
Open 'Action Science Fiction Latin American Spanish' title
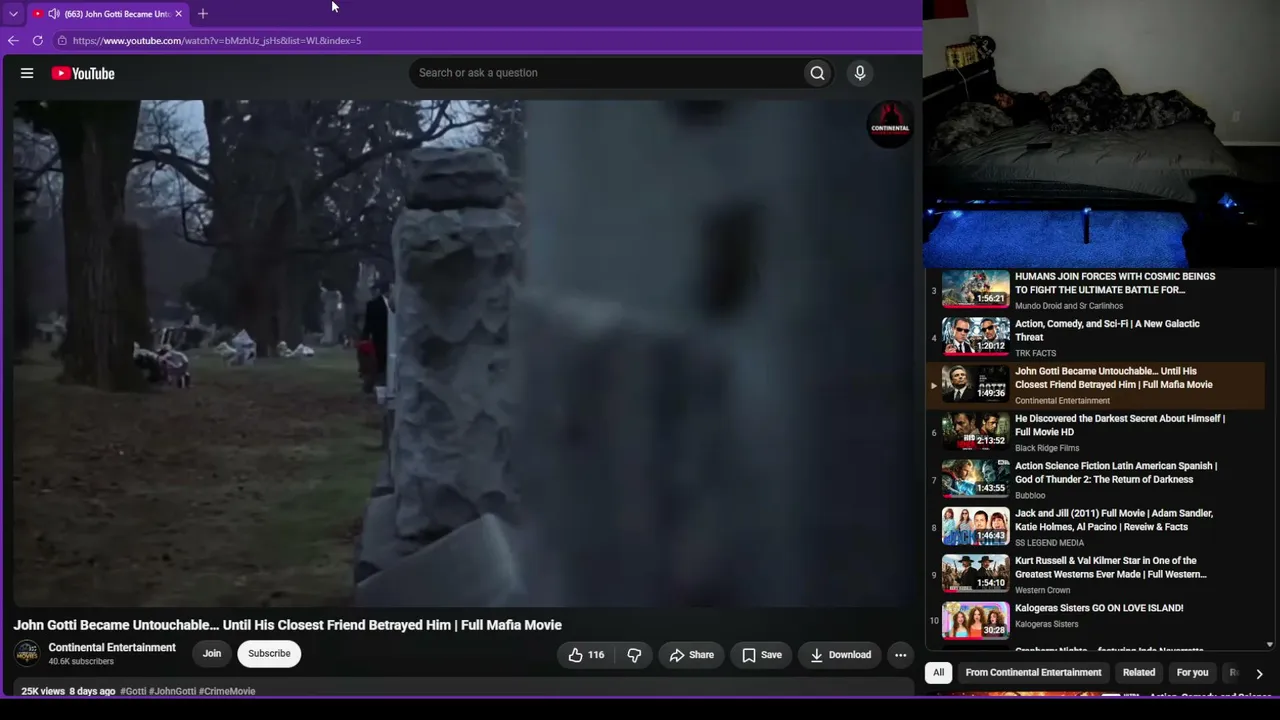click(x=1116, y=473)
